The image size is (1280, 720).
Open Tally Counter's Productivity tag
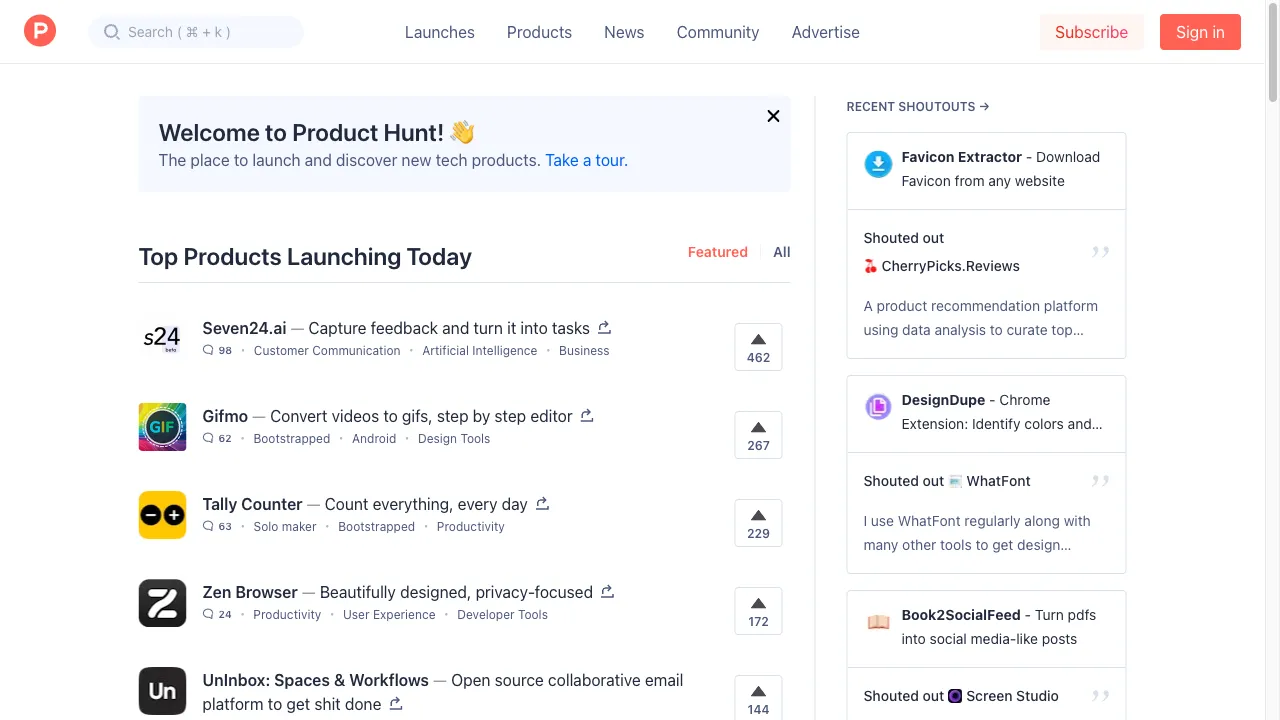point(471,527)
